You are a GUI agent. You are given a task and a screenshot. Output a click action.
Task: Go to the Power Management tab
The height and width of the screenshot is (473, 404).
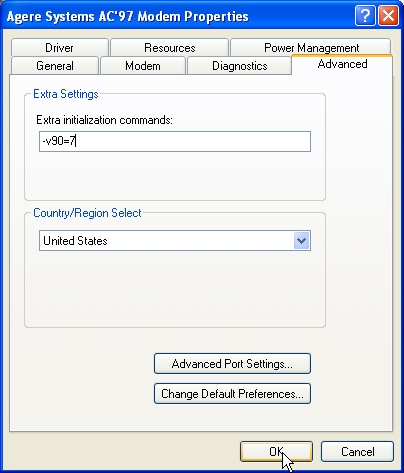tap(311, 47)
